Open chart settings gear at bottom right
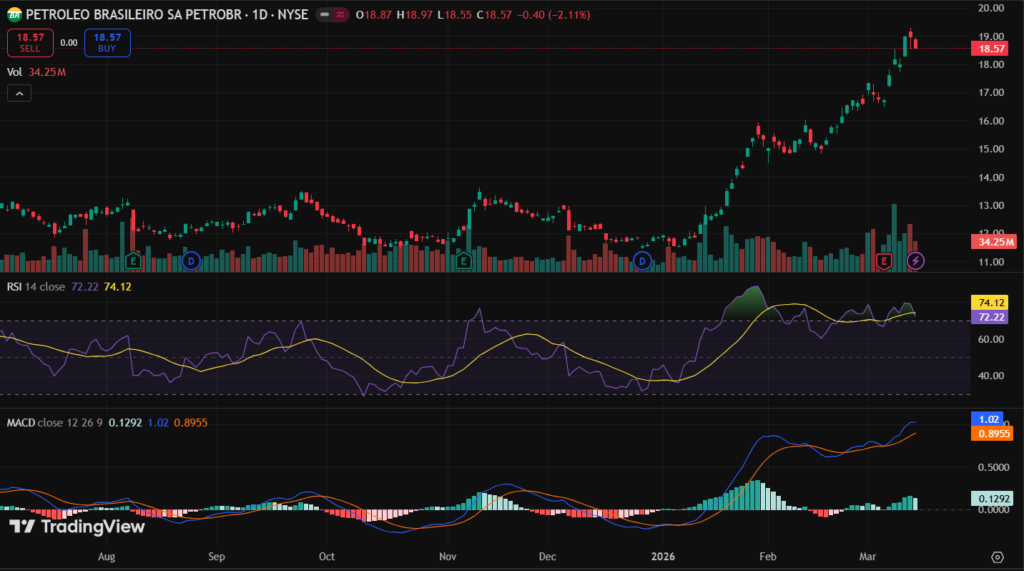The image size is (1024, 571). 997,556
